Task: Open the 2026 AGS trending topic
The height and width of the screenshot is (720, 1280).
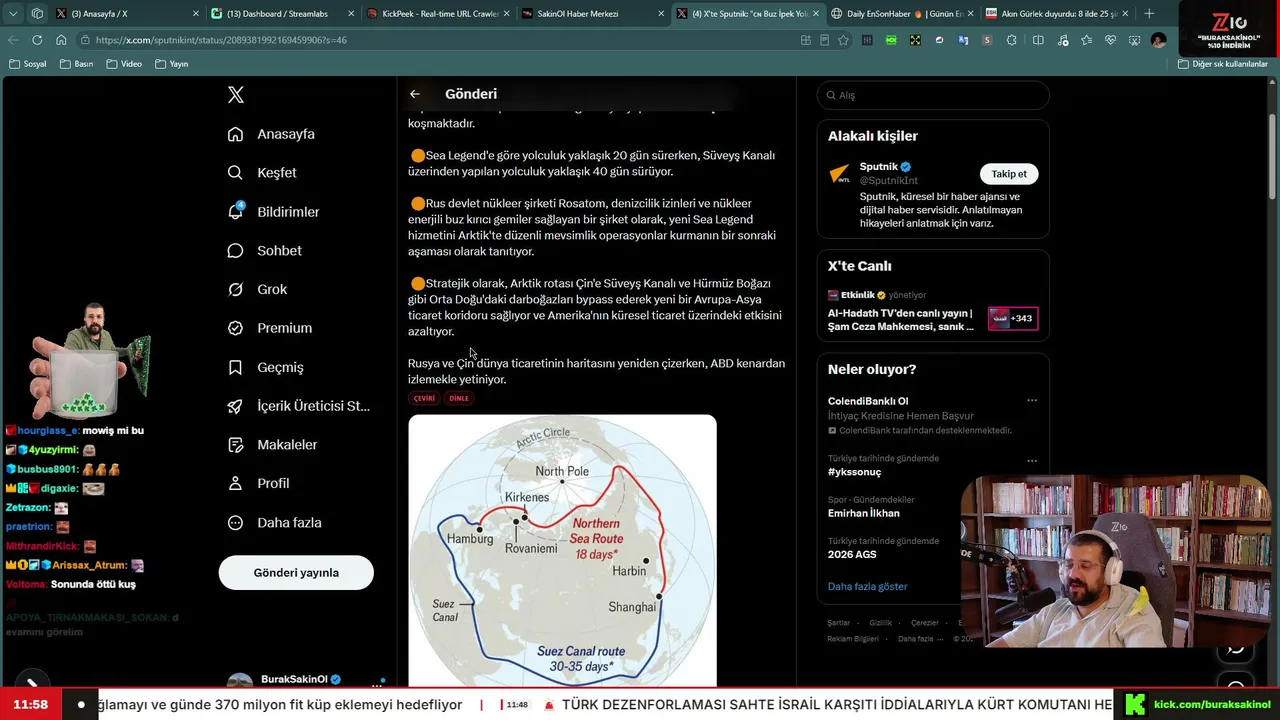Action: tap(852, 554)
